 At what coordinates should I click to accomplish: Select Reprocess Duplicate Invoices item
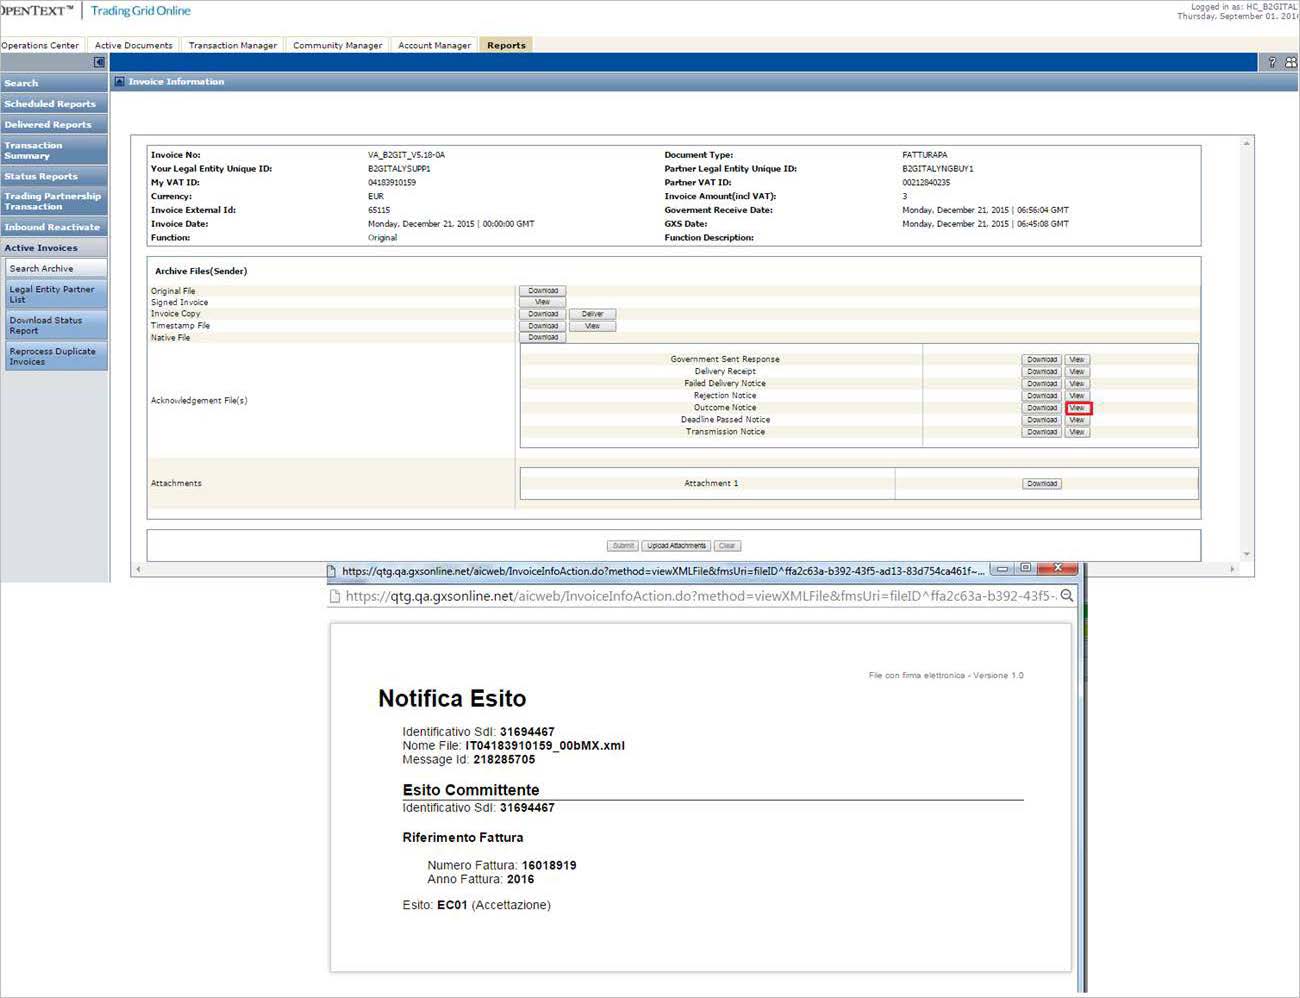tap(57, 356)
